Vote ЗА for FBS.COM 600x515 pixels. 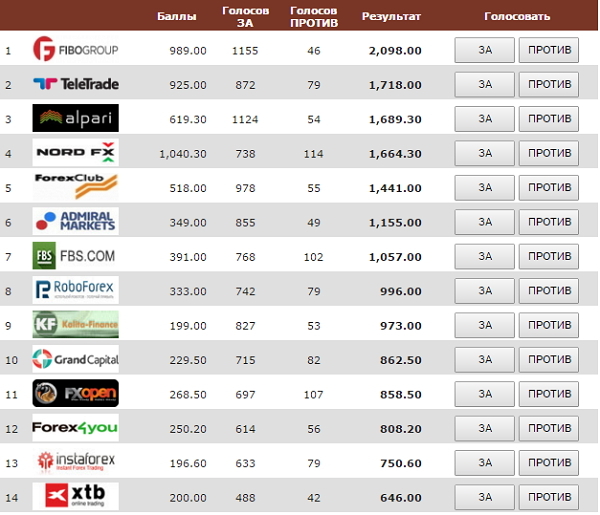(x=484, y=257)
